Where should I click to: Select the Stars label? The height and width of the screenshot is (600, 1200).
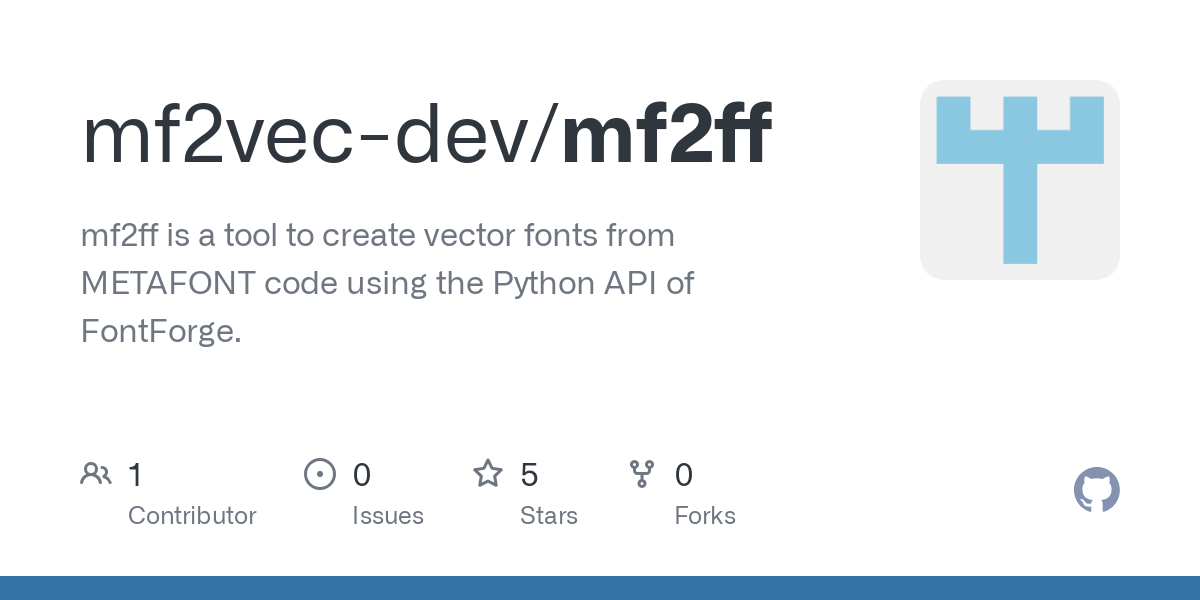pyautogui.click(x=548, y=516)
